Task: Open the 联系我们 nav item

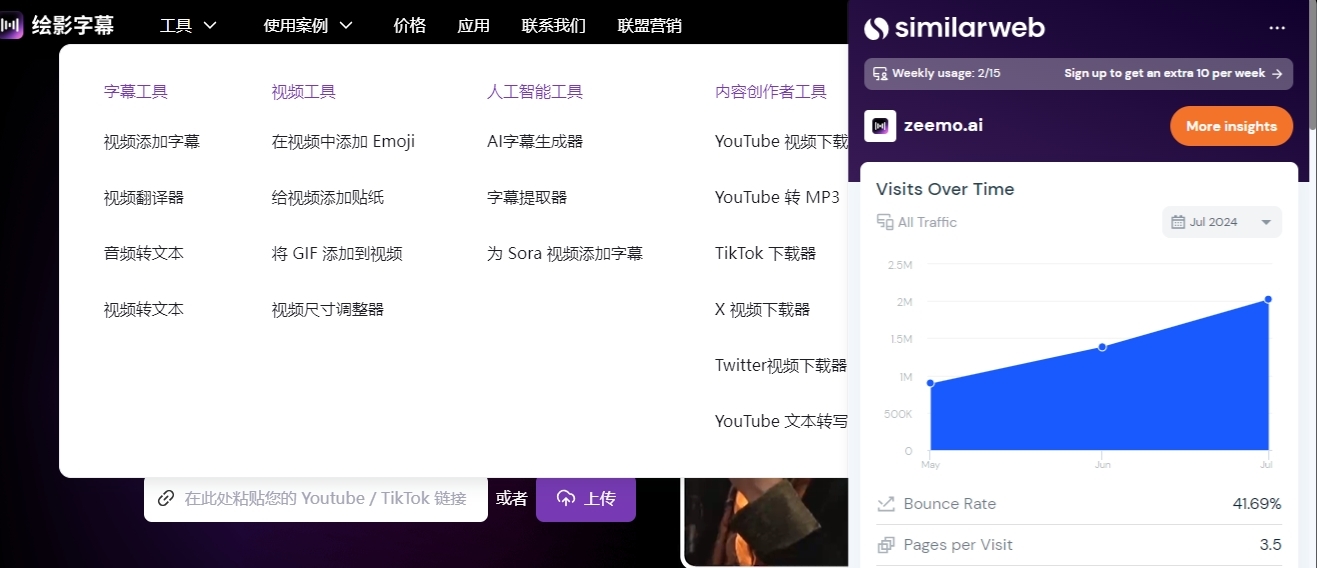Action: [x=554, y=26]
